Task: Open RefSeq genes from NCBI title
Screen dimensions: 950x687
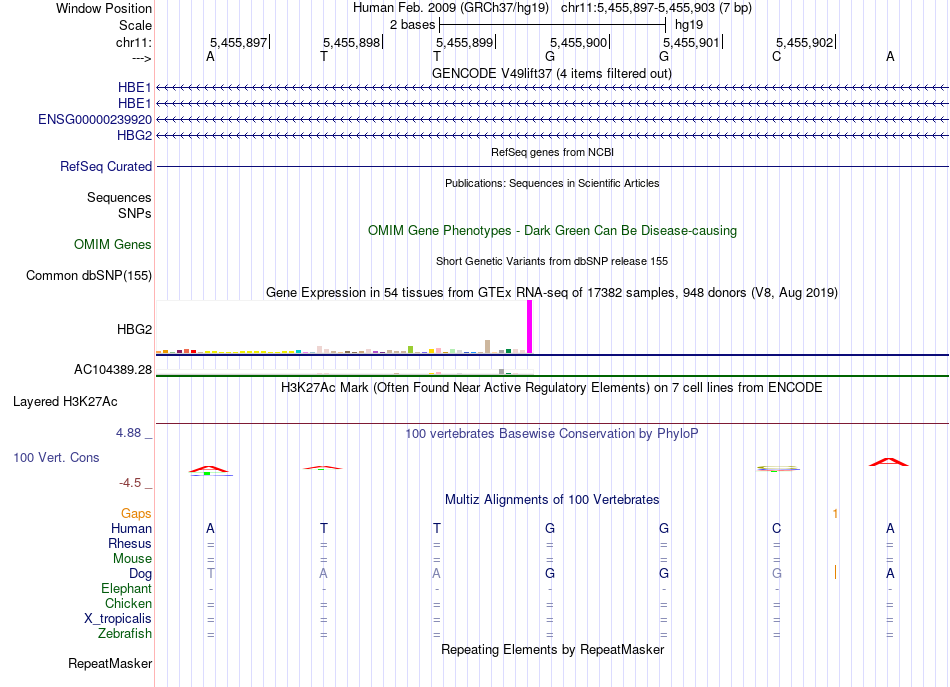Action: [x=552, y=152]
